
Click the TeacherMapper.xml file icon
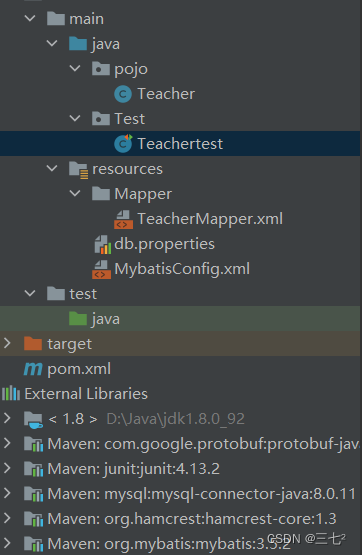coord(123,219)
